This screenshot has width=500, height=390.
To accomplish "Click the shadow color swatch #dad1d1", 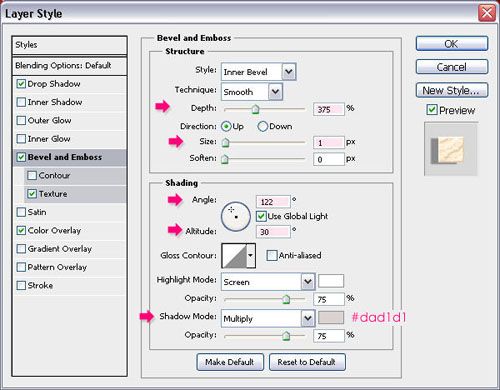I will pos(331,318).
